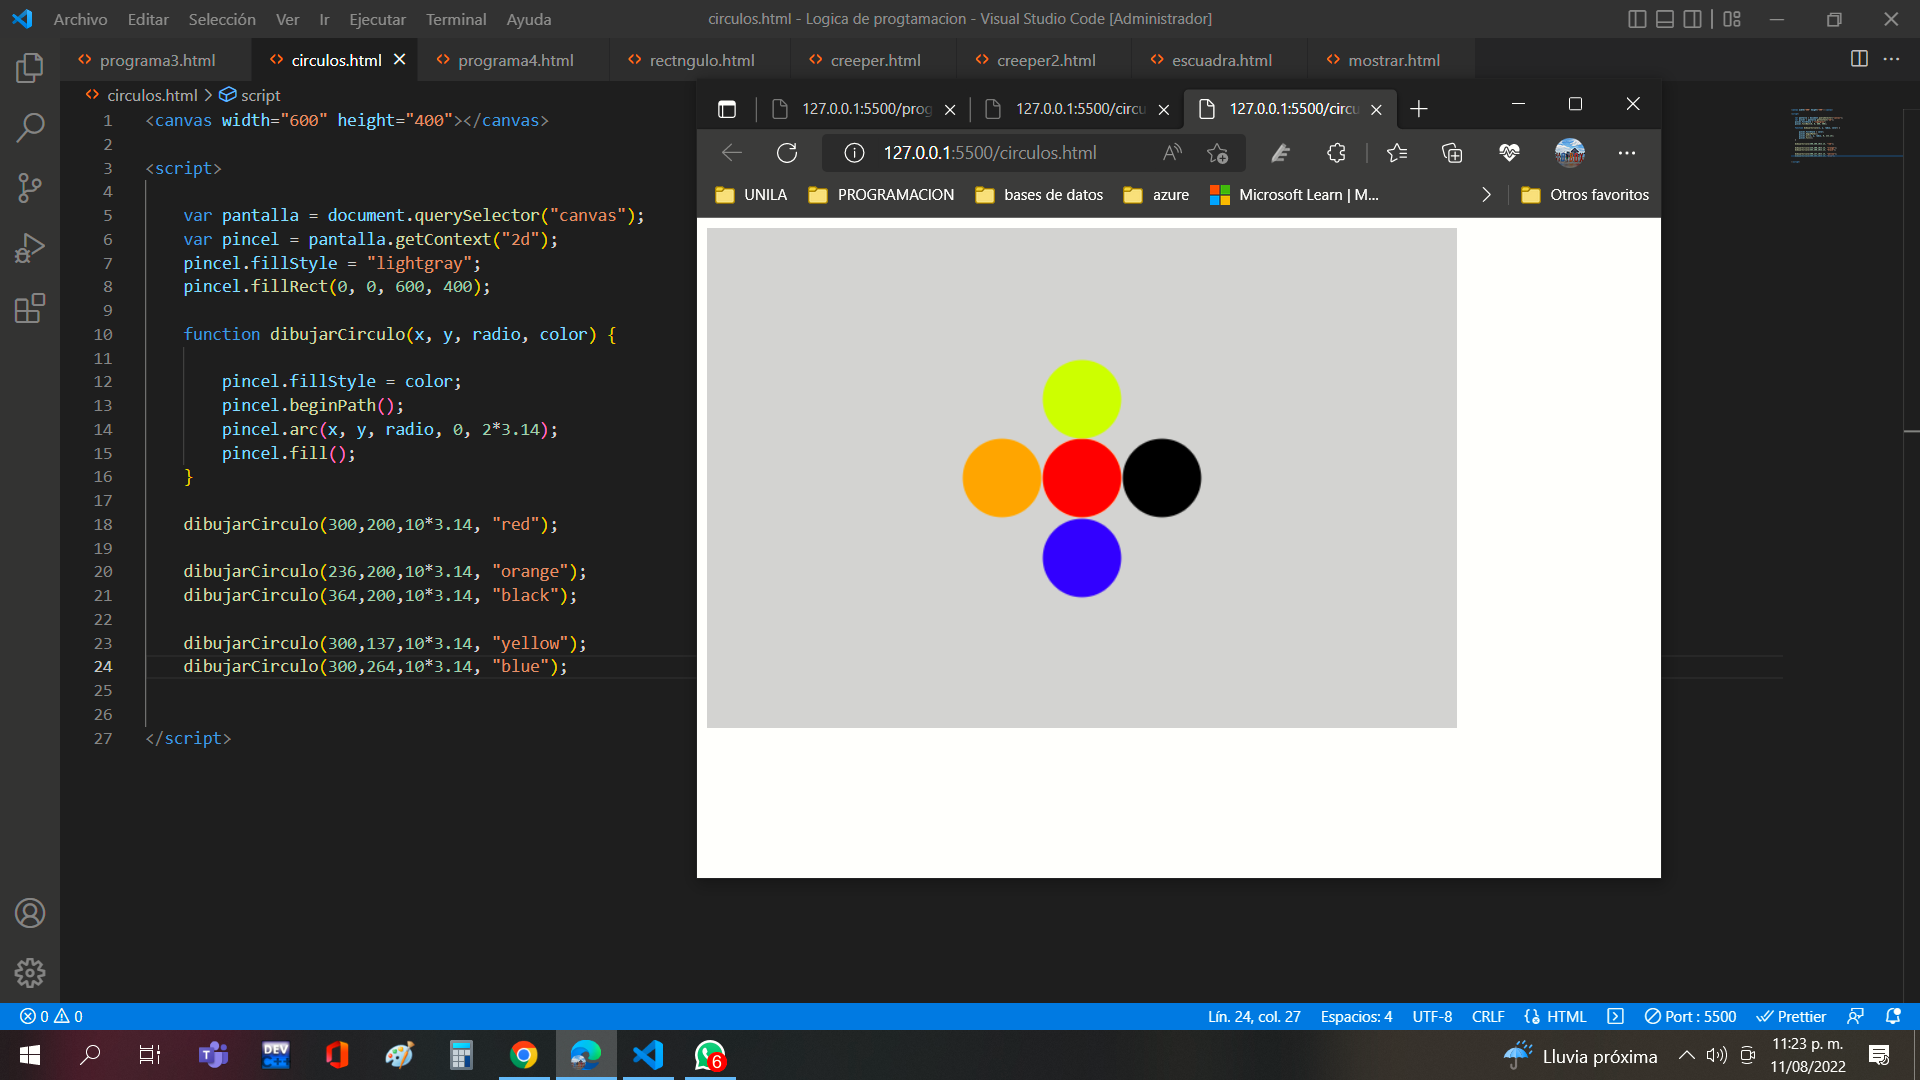Click Port : 5500 Live Server toggle
The width and height of the screenshot is (1920, 1080).
point(1690,1016)
